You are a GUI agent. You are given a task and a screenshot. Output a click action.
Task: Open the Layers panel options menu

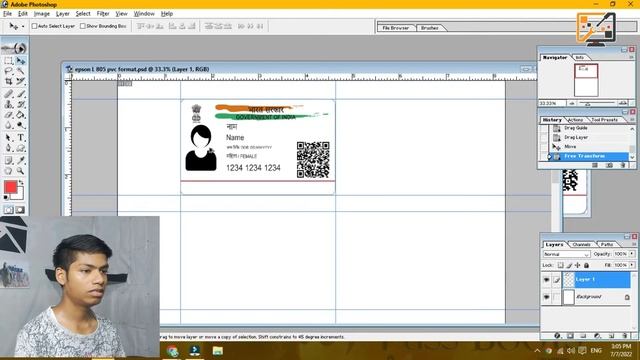[634, 244]
